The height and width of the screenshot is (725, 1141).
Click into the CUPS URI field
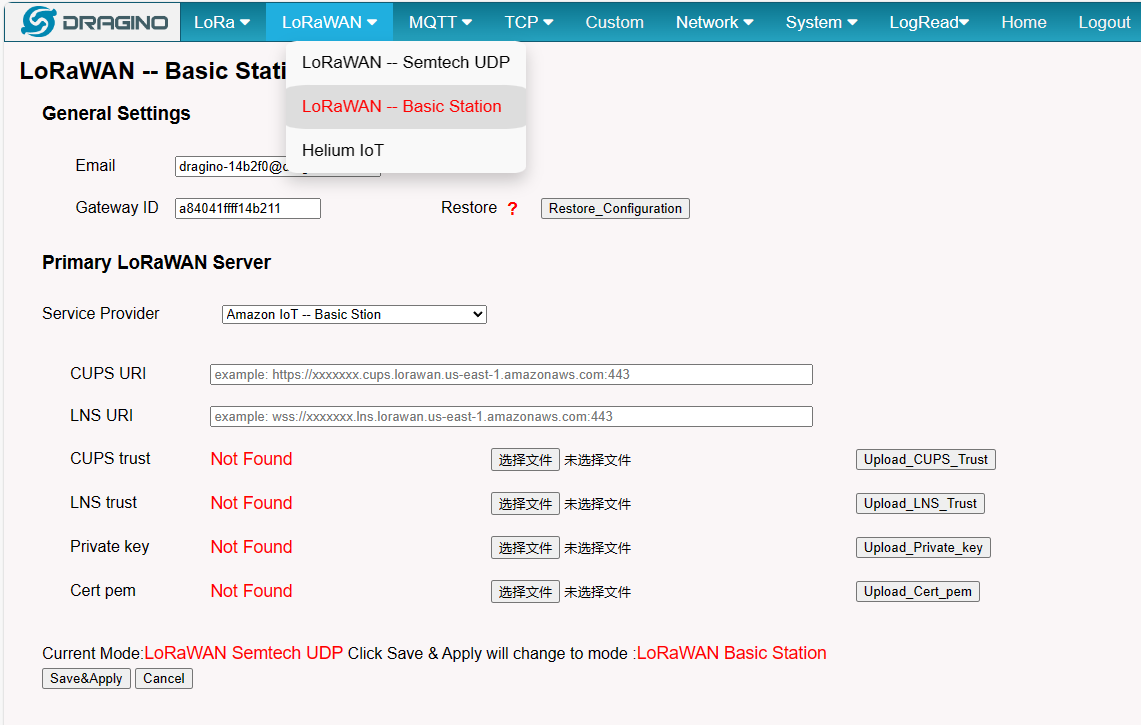click(511, 375)
